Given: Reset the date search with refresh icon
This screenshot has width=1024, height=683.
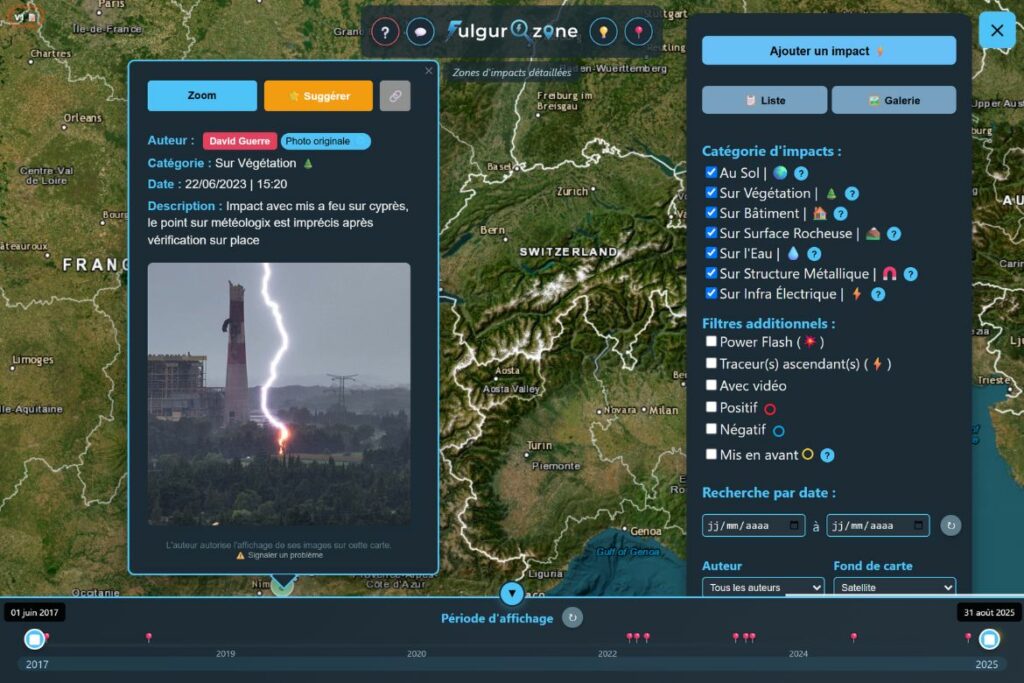Looking at the screenshot, I should [951, 525].
